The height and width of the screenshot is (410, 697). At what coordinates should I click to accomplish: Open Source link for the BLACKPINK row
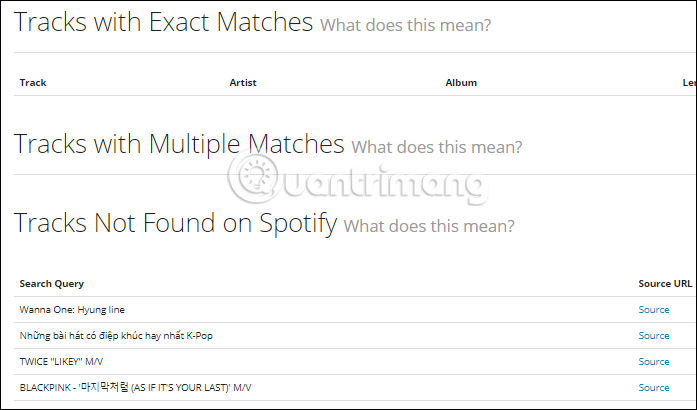(x=654, y=388)
